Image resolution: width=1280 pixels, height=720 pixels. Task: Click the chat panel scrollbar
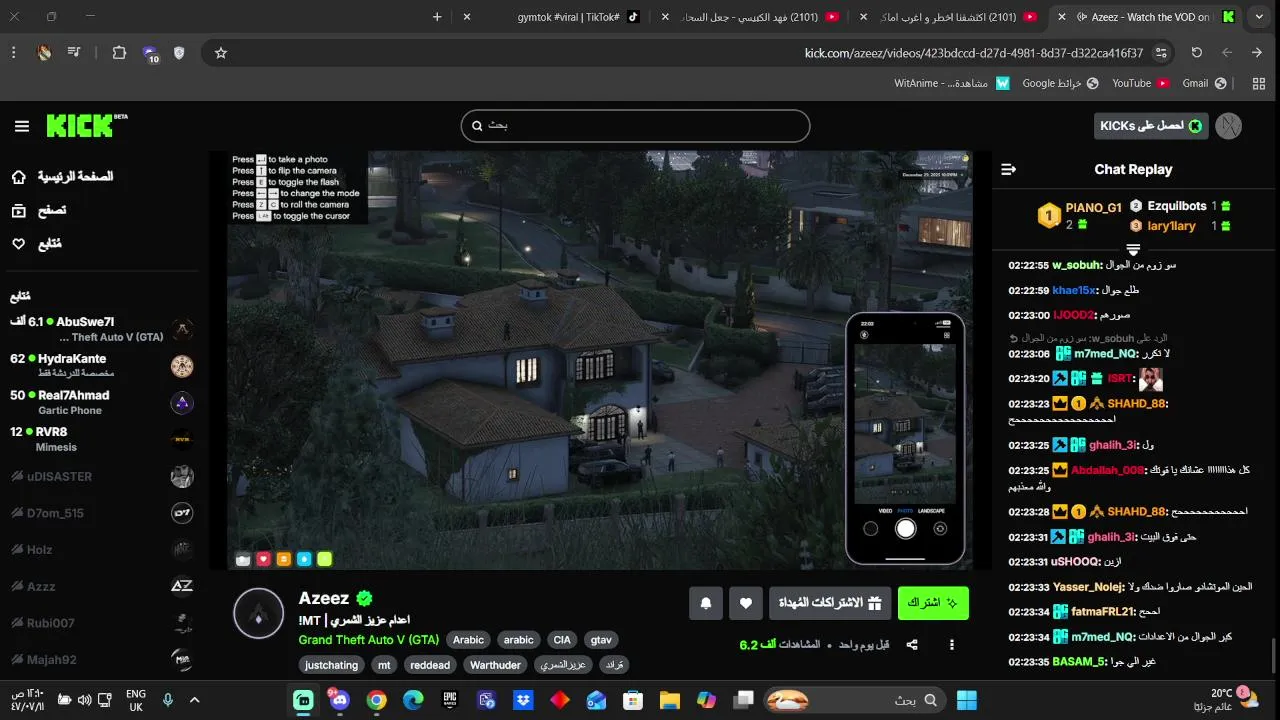click(1273, 656)
